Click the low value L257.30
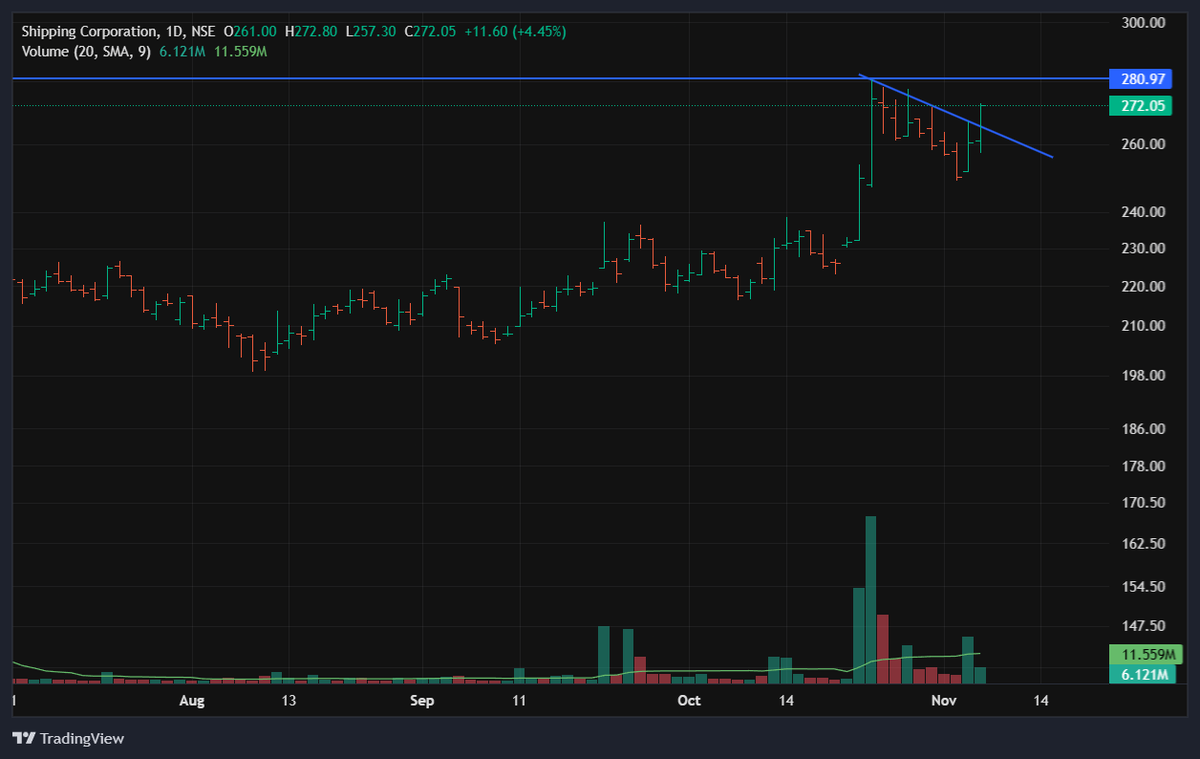The height and width of the screenshot is (759, 1200). point(371,31)
